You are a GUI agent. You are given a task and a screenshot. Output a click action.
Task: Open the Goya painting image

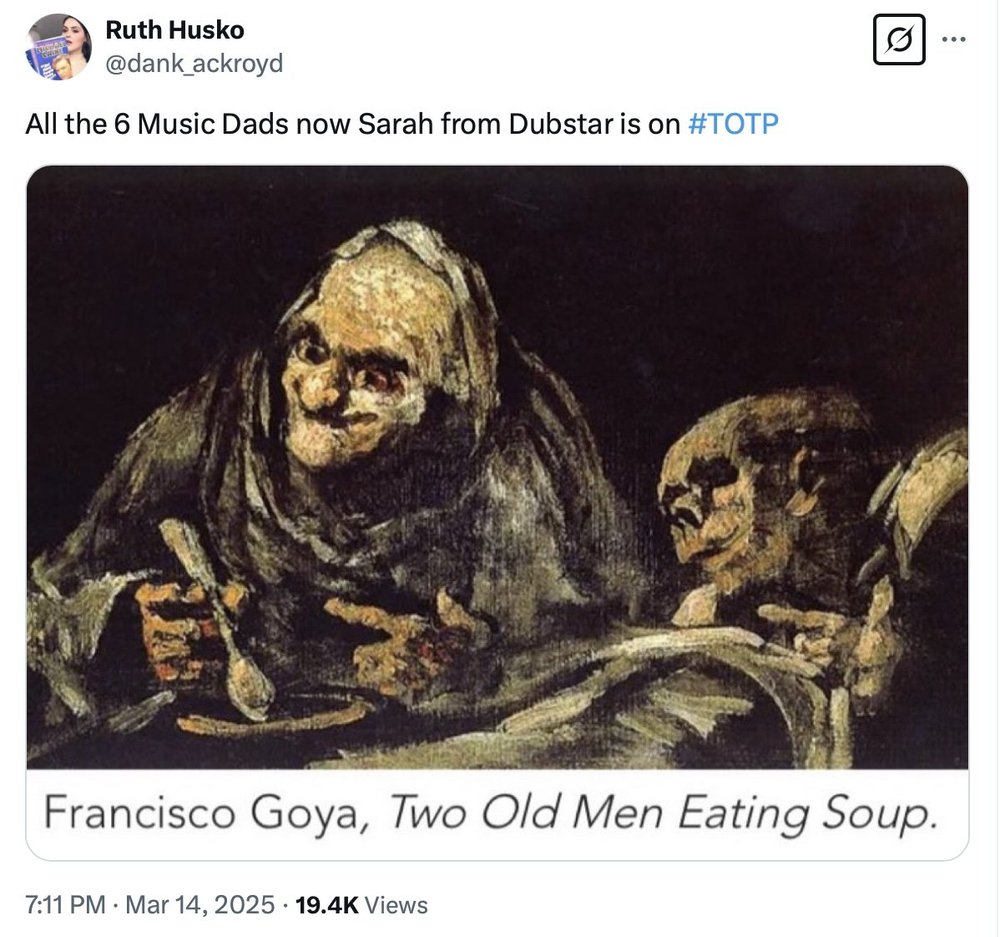497,467
